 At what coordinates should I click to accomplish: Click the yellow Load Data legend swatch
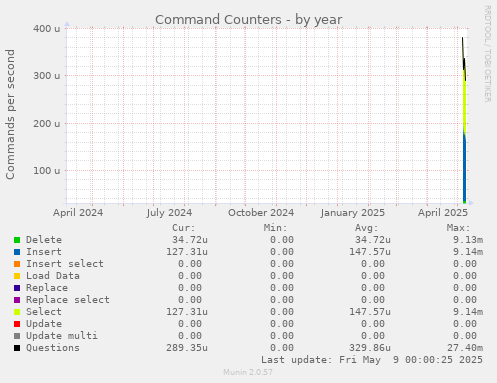(17, 276)
